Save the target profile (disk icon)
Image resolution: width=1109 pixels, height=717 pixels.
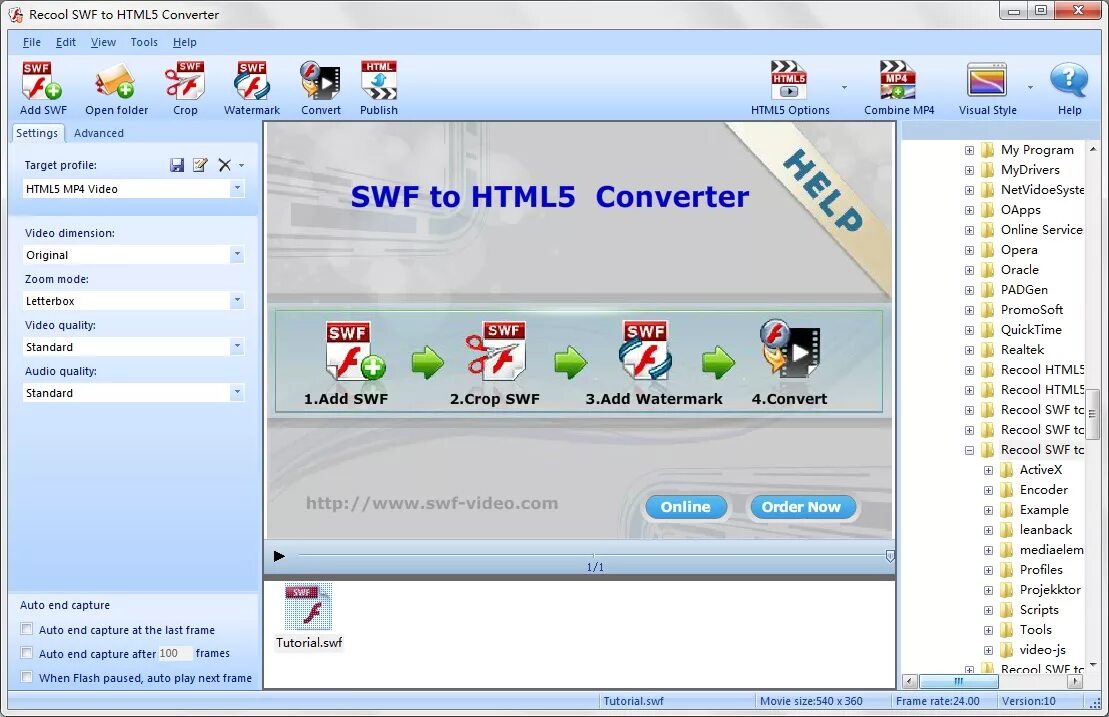click(x=177, y=165)
